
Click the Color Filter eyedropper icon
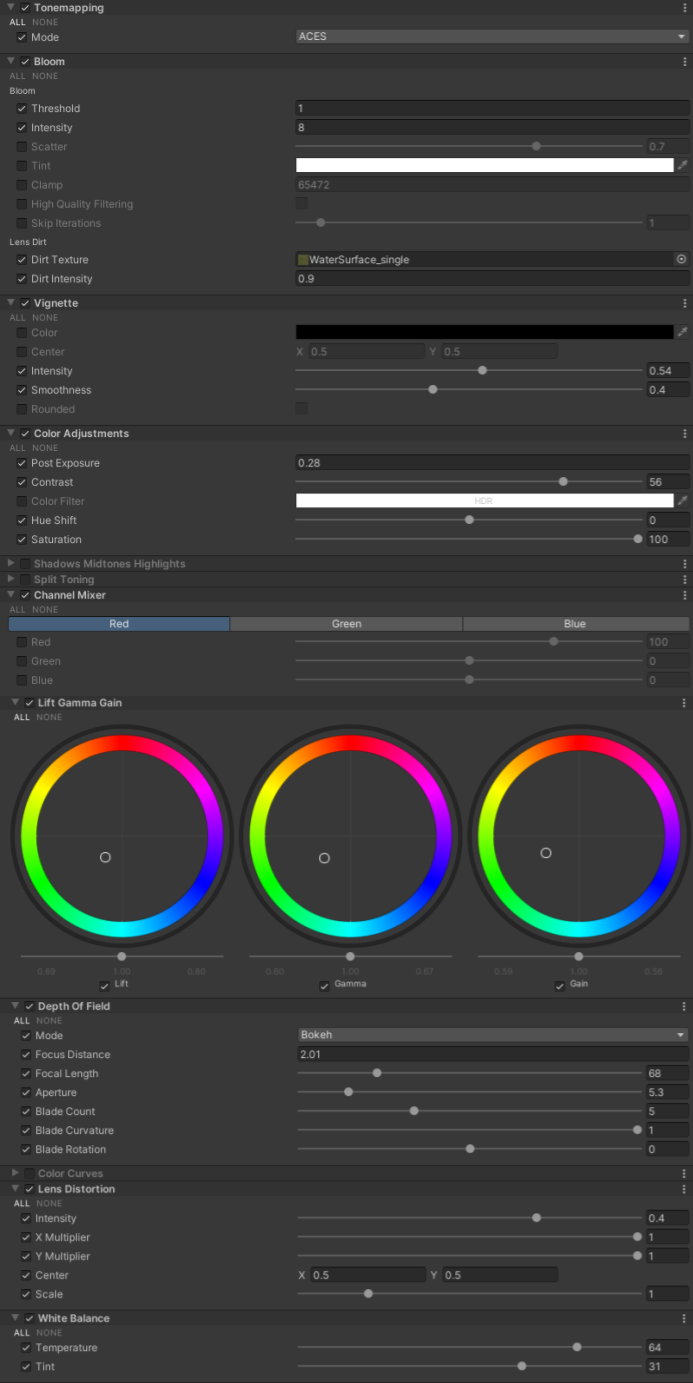click(x=683, y=502)
